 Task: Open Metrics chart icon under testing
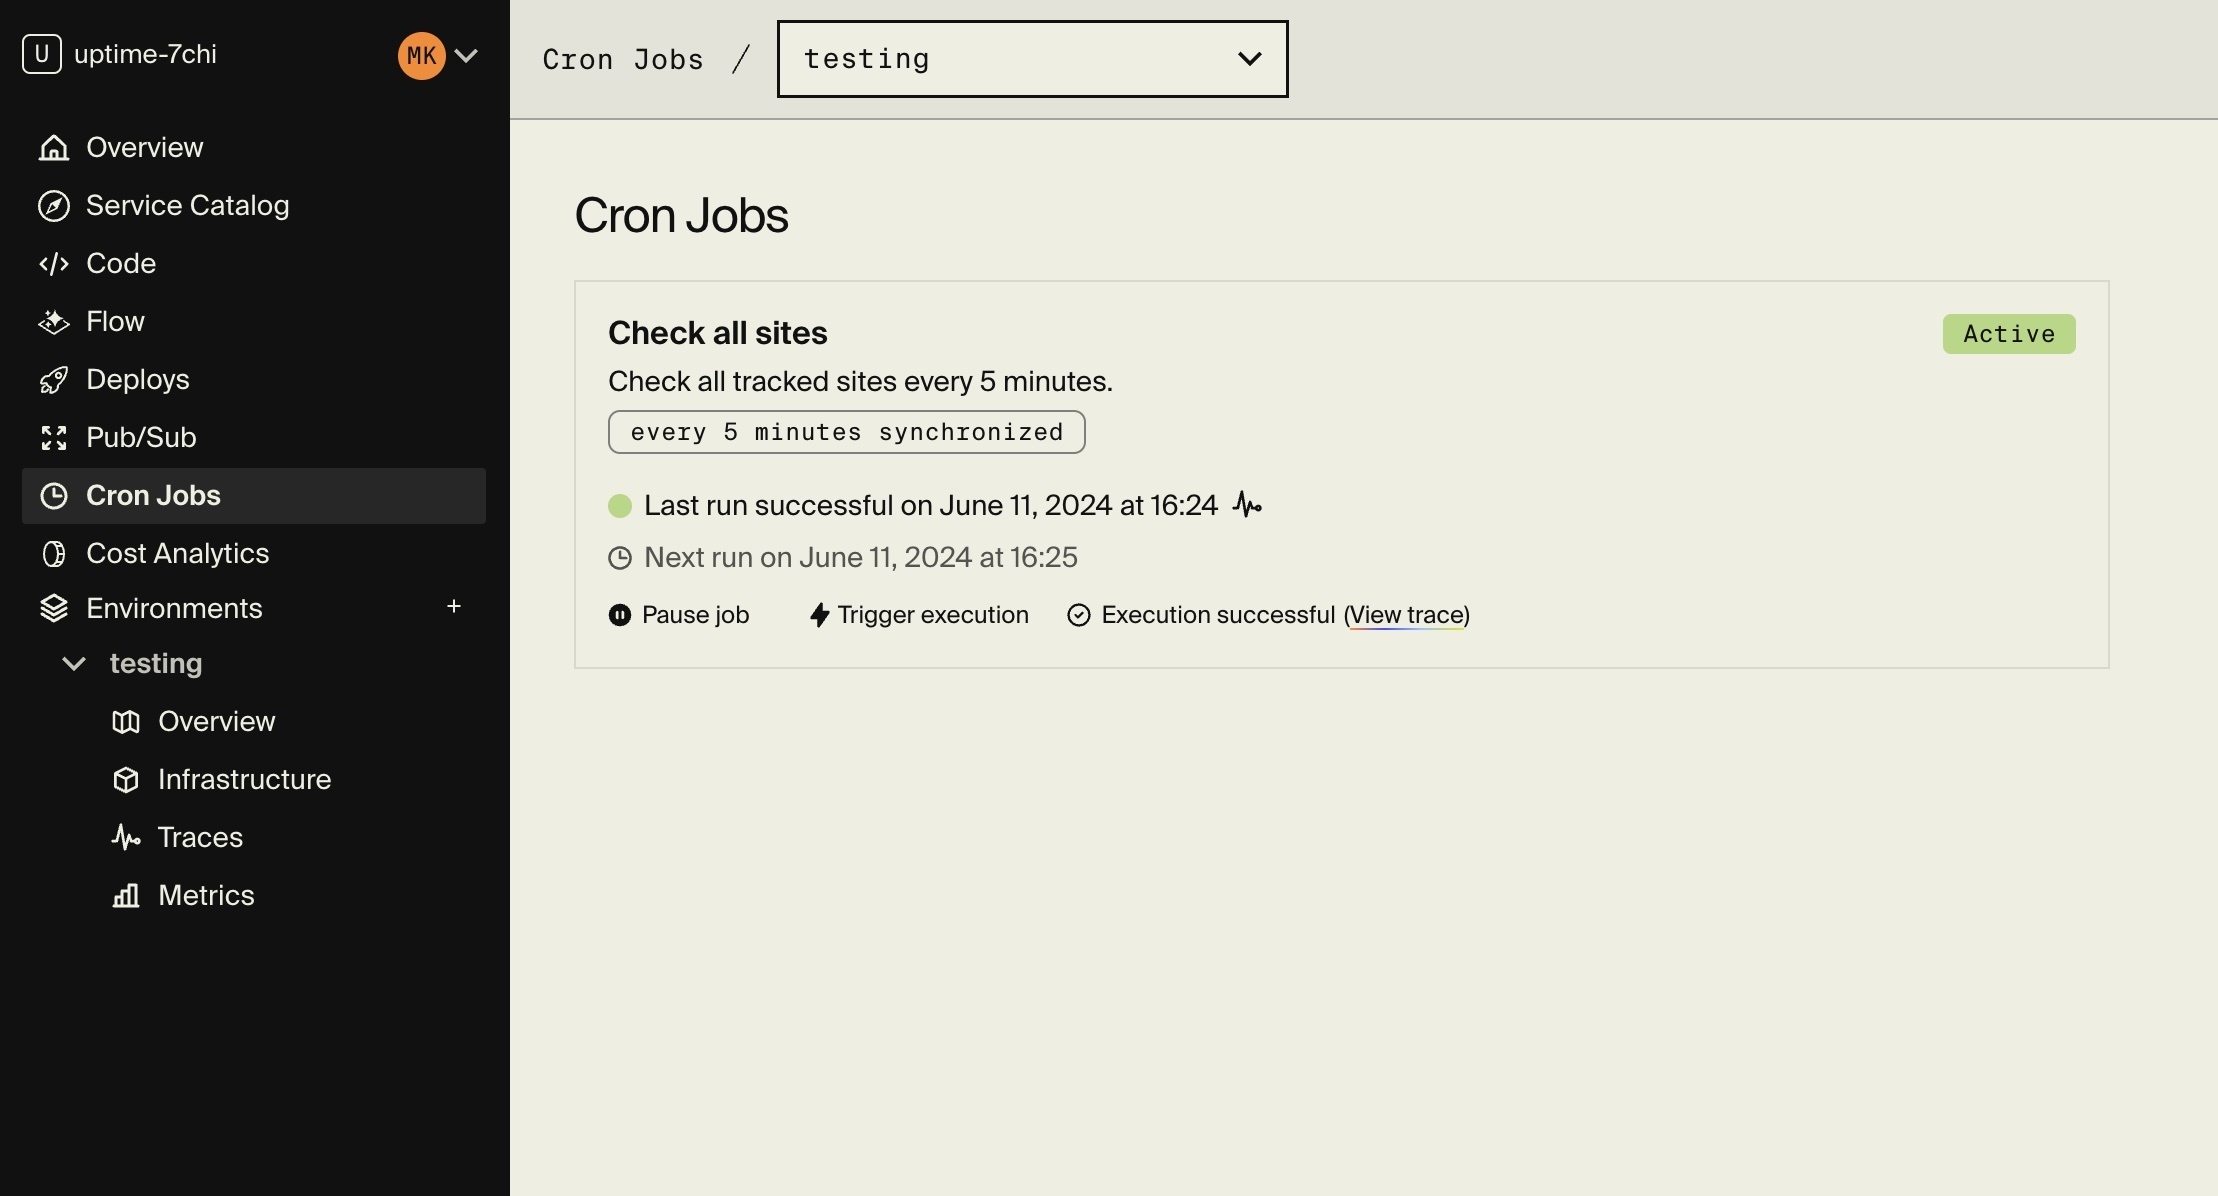coord(126,895)
